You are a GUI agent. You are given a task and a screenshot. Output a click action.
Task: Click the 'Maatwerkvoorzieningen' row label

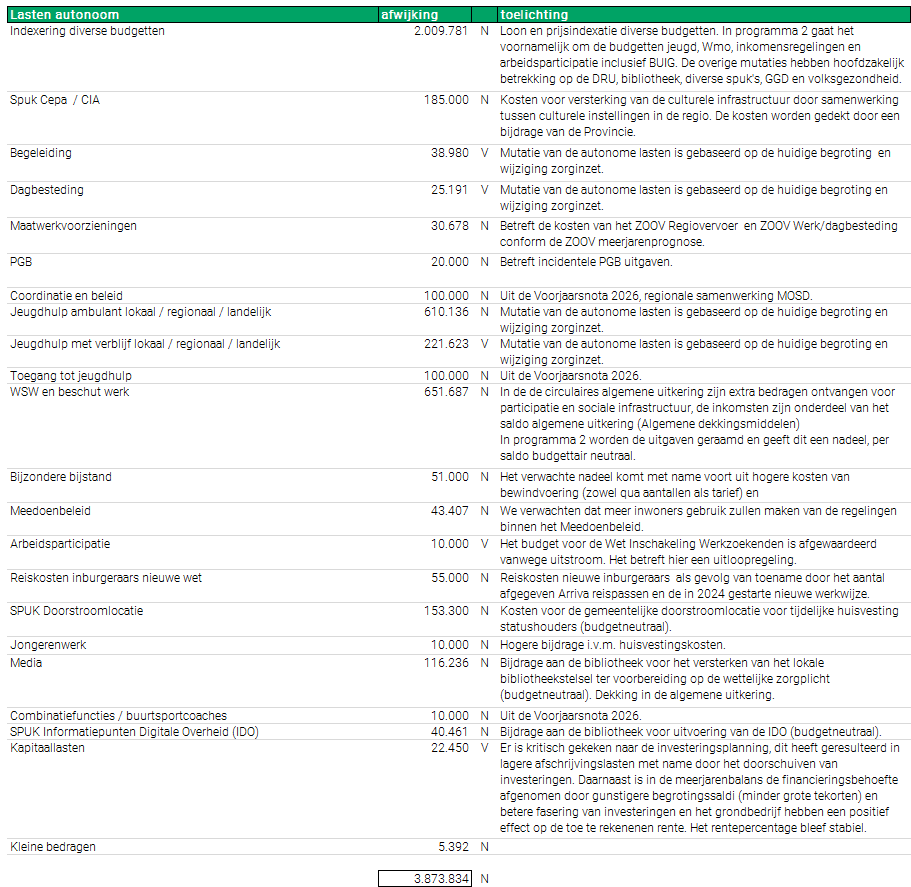coord(73,226)
